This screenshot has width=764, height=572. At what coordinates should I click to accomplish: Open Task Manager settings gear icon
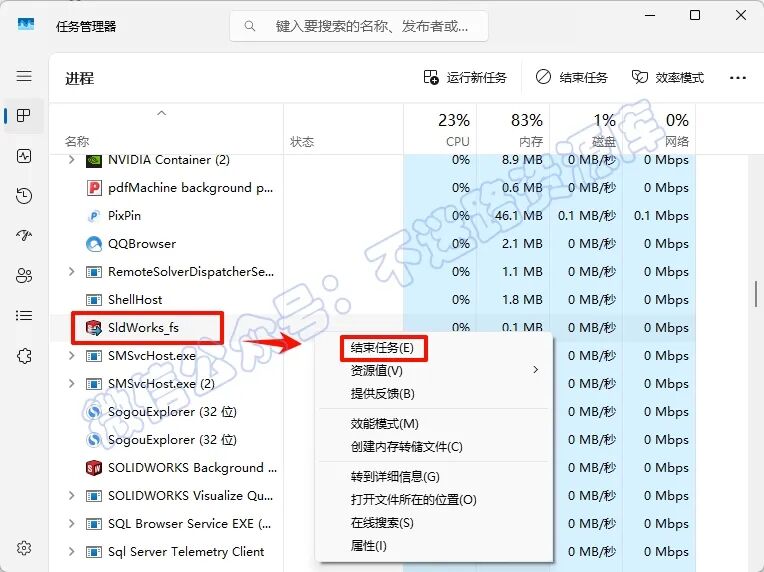[24, 548]
